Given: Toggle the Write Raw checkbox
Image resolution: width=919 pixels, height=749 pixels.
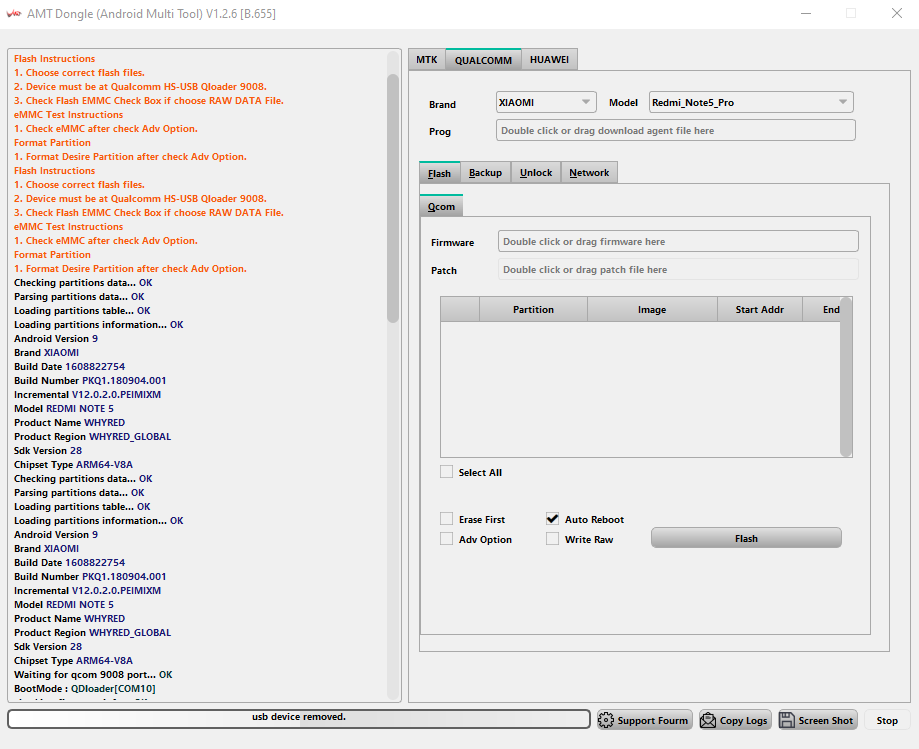Looking at the screenshot, I should [x=553, y=539].
